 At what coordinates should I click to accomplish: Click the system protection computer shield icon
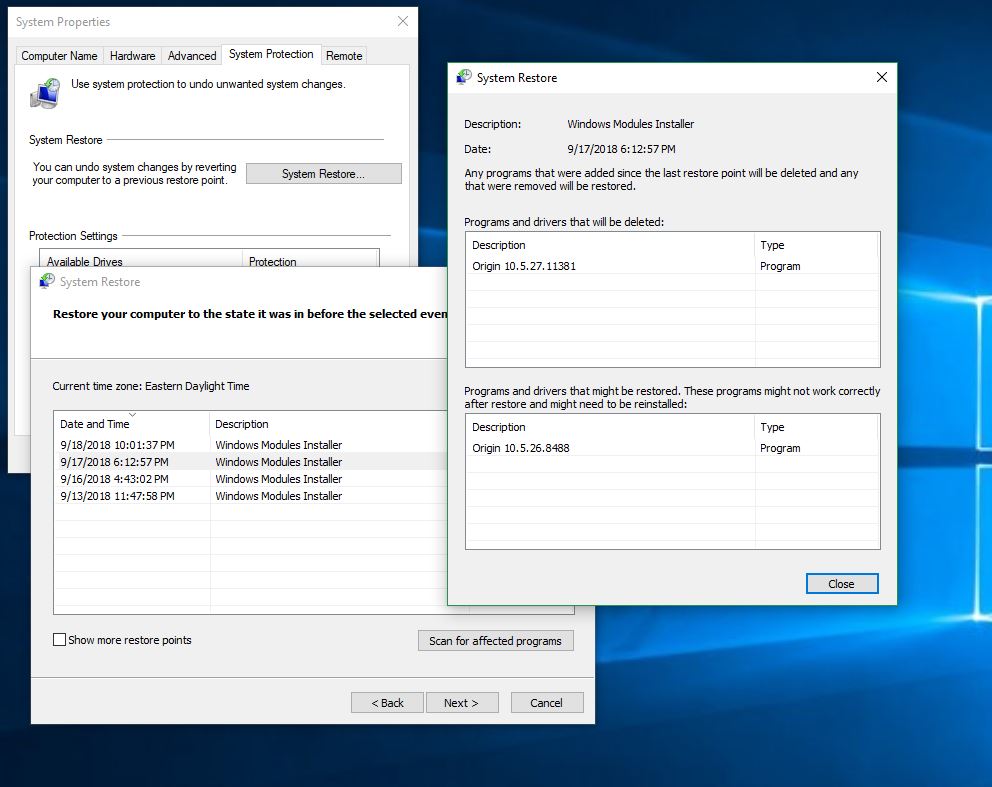(x=45, y=93)
